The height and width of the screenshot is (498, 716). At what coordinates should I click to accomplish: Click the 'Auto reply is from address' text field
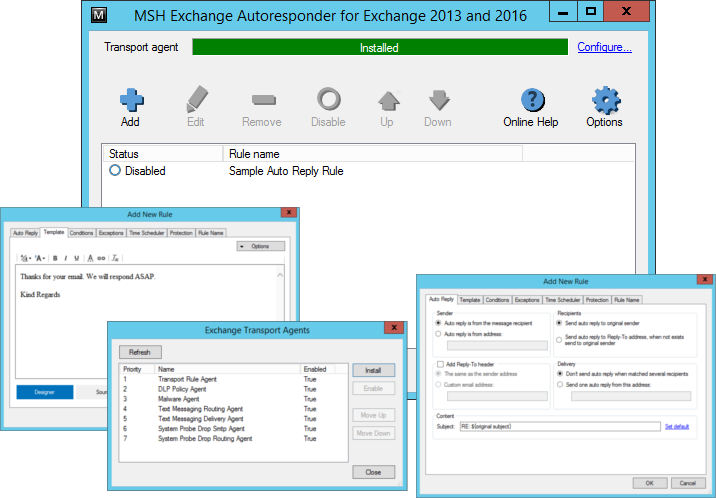(497, 346)
